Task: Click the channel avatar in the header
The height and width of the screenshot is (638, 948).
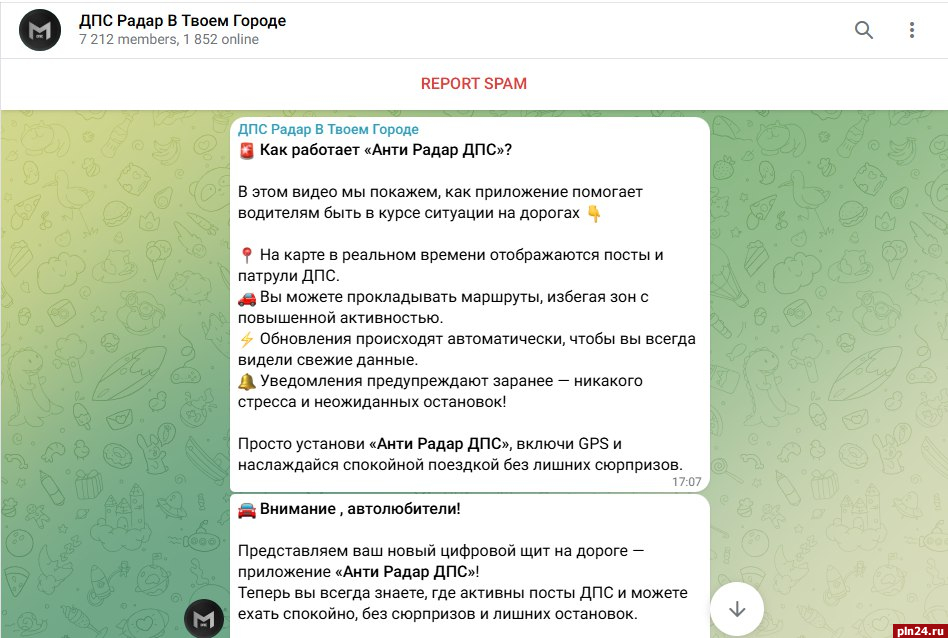Action: click(x=40, y=30)
